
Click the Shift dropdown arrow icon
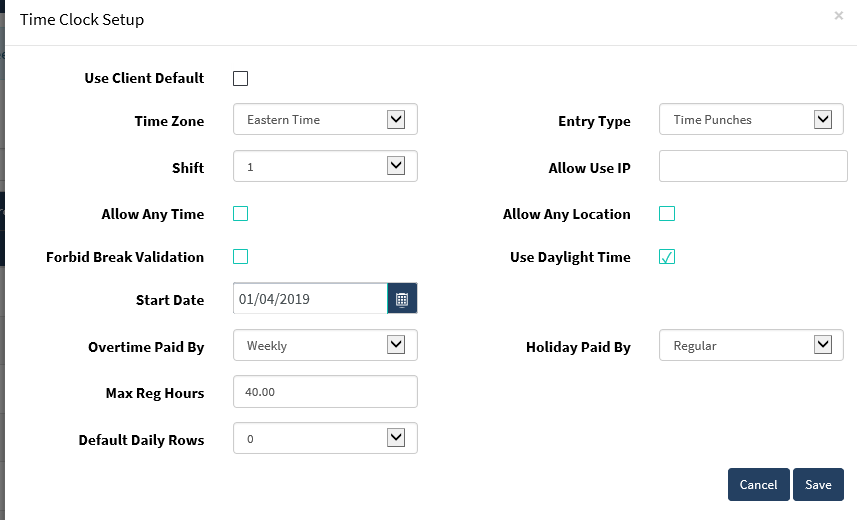click(396, 166)
